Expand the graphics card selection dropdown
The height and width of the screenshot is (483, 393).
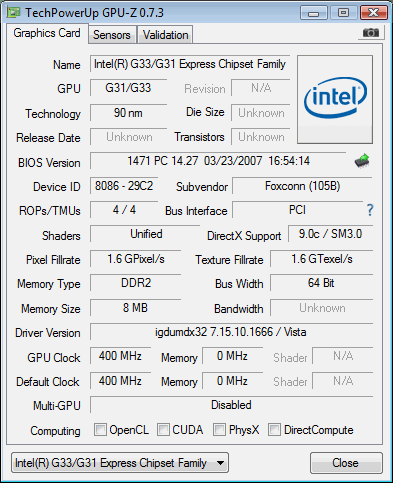[120, 463]
